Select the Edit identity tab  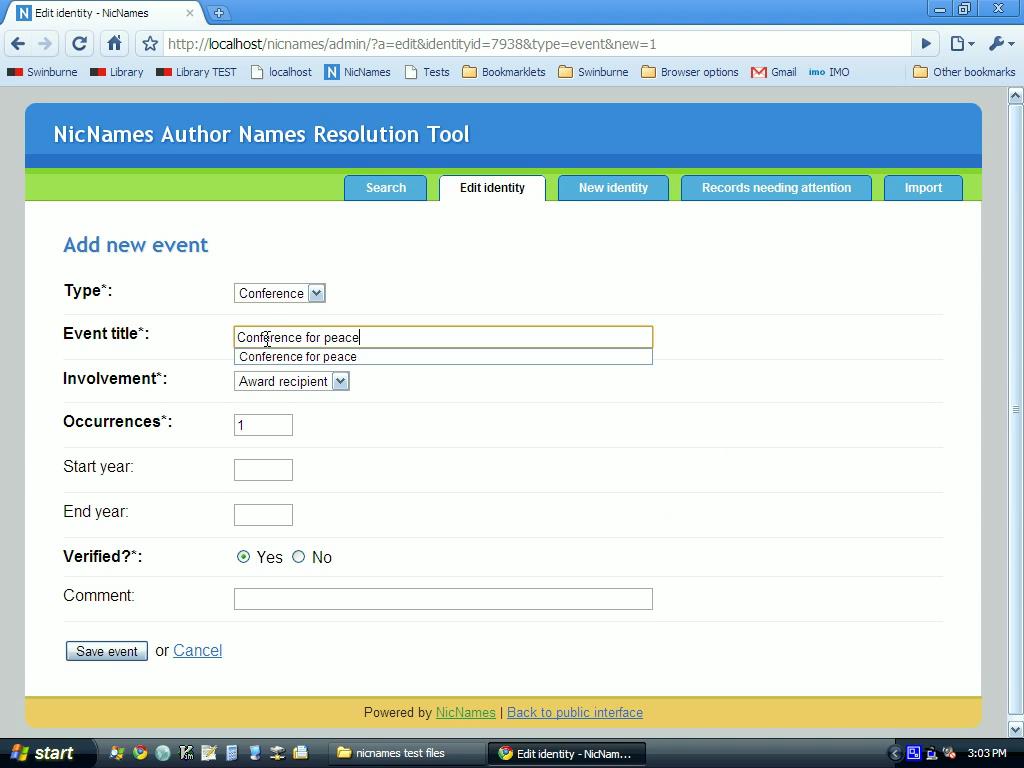(x=492, y=188)
